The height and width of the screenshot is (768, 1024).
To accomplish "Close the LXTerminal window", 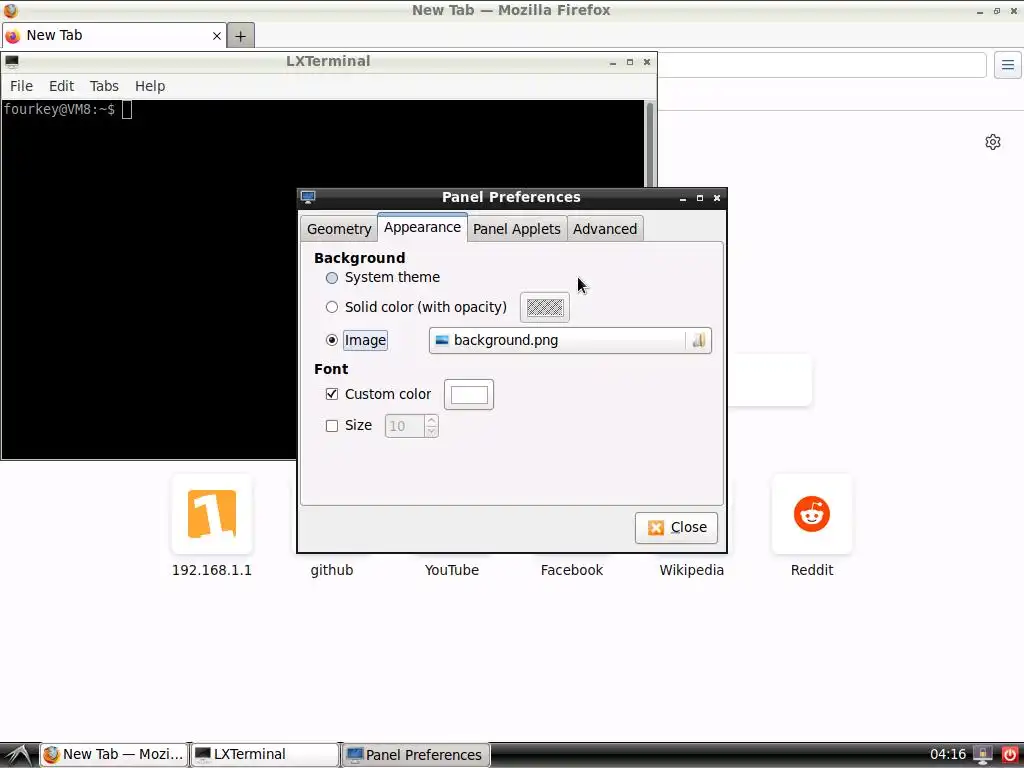I will (x=647, y=62).
